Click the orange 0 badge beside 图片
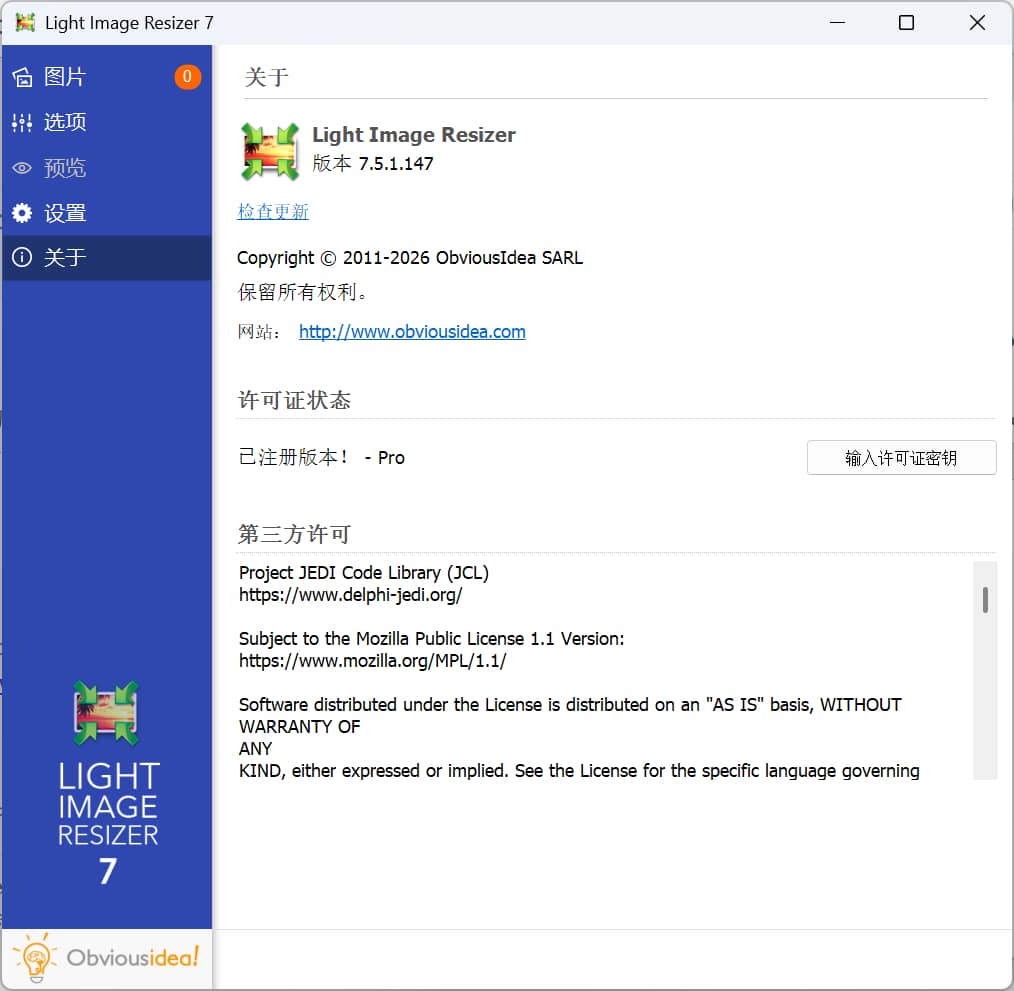The height and width of the screenshot is (991, 1014). point(187,77)
